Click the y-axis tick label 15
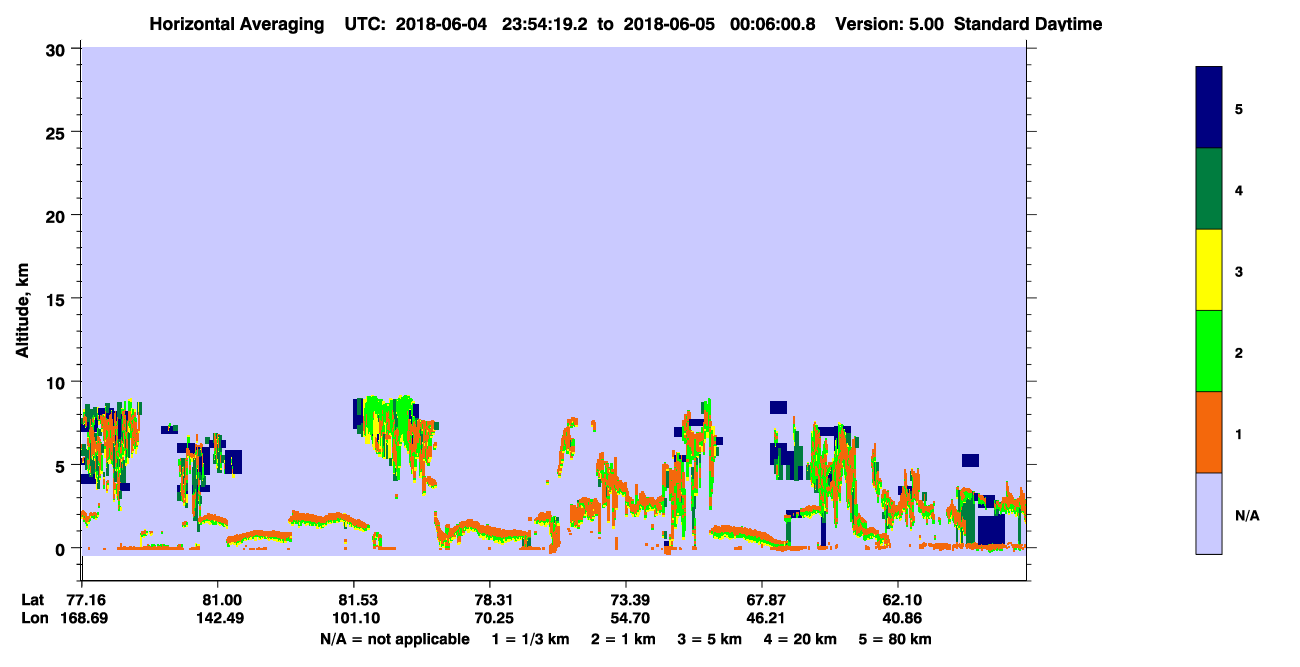The image size is (1300, 667). pos(57,298)
